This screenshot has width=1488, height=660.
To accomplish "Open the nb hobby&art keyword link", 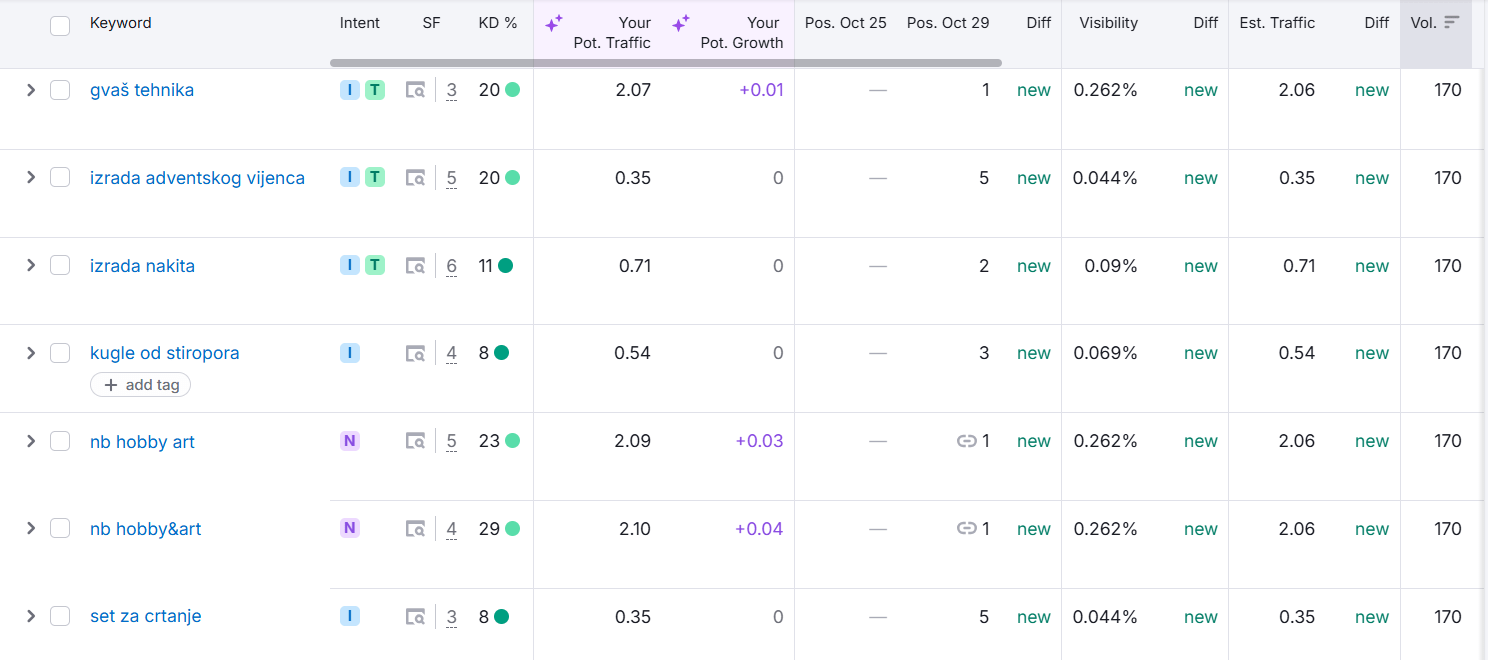I will click(145, 529).
